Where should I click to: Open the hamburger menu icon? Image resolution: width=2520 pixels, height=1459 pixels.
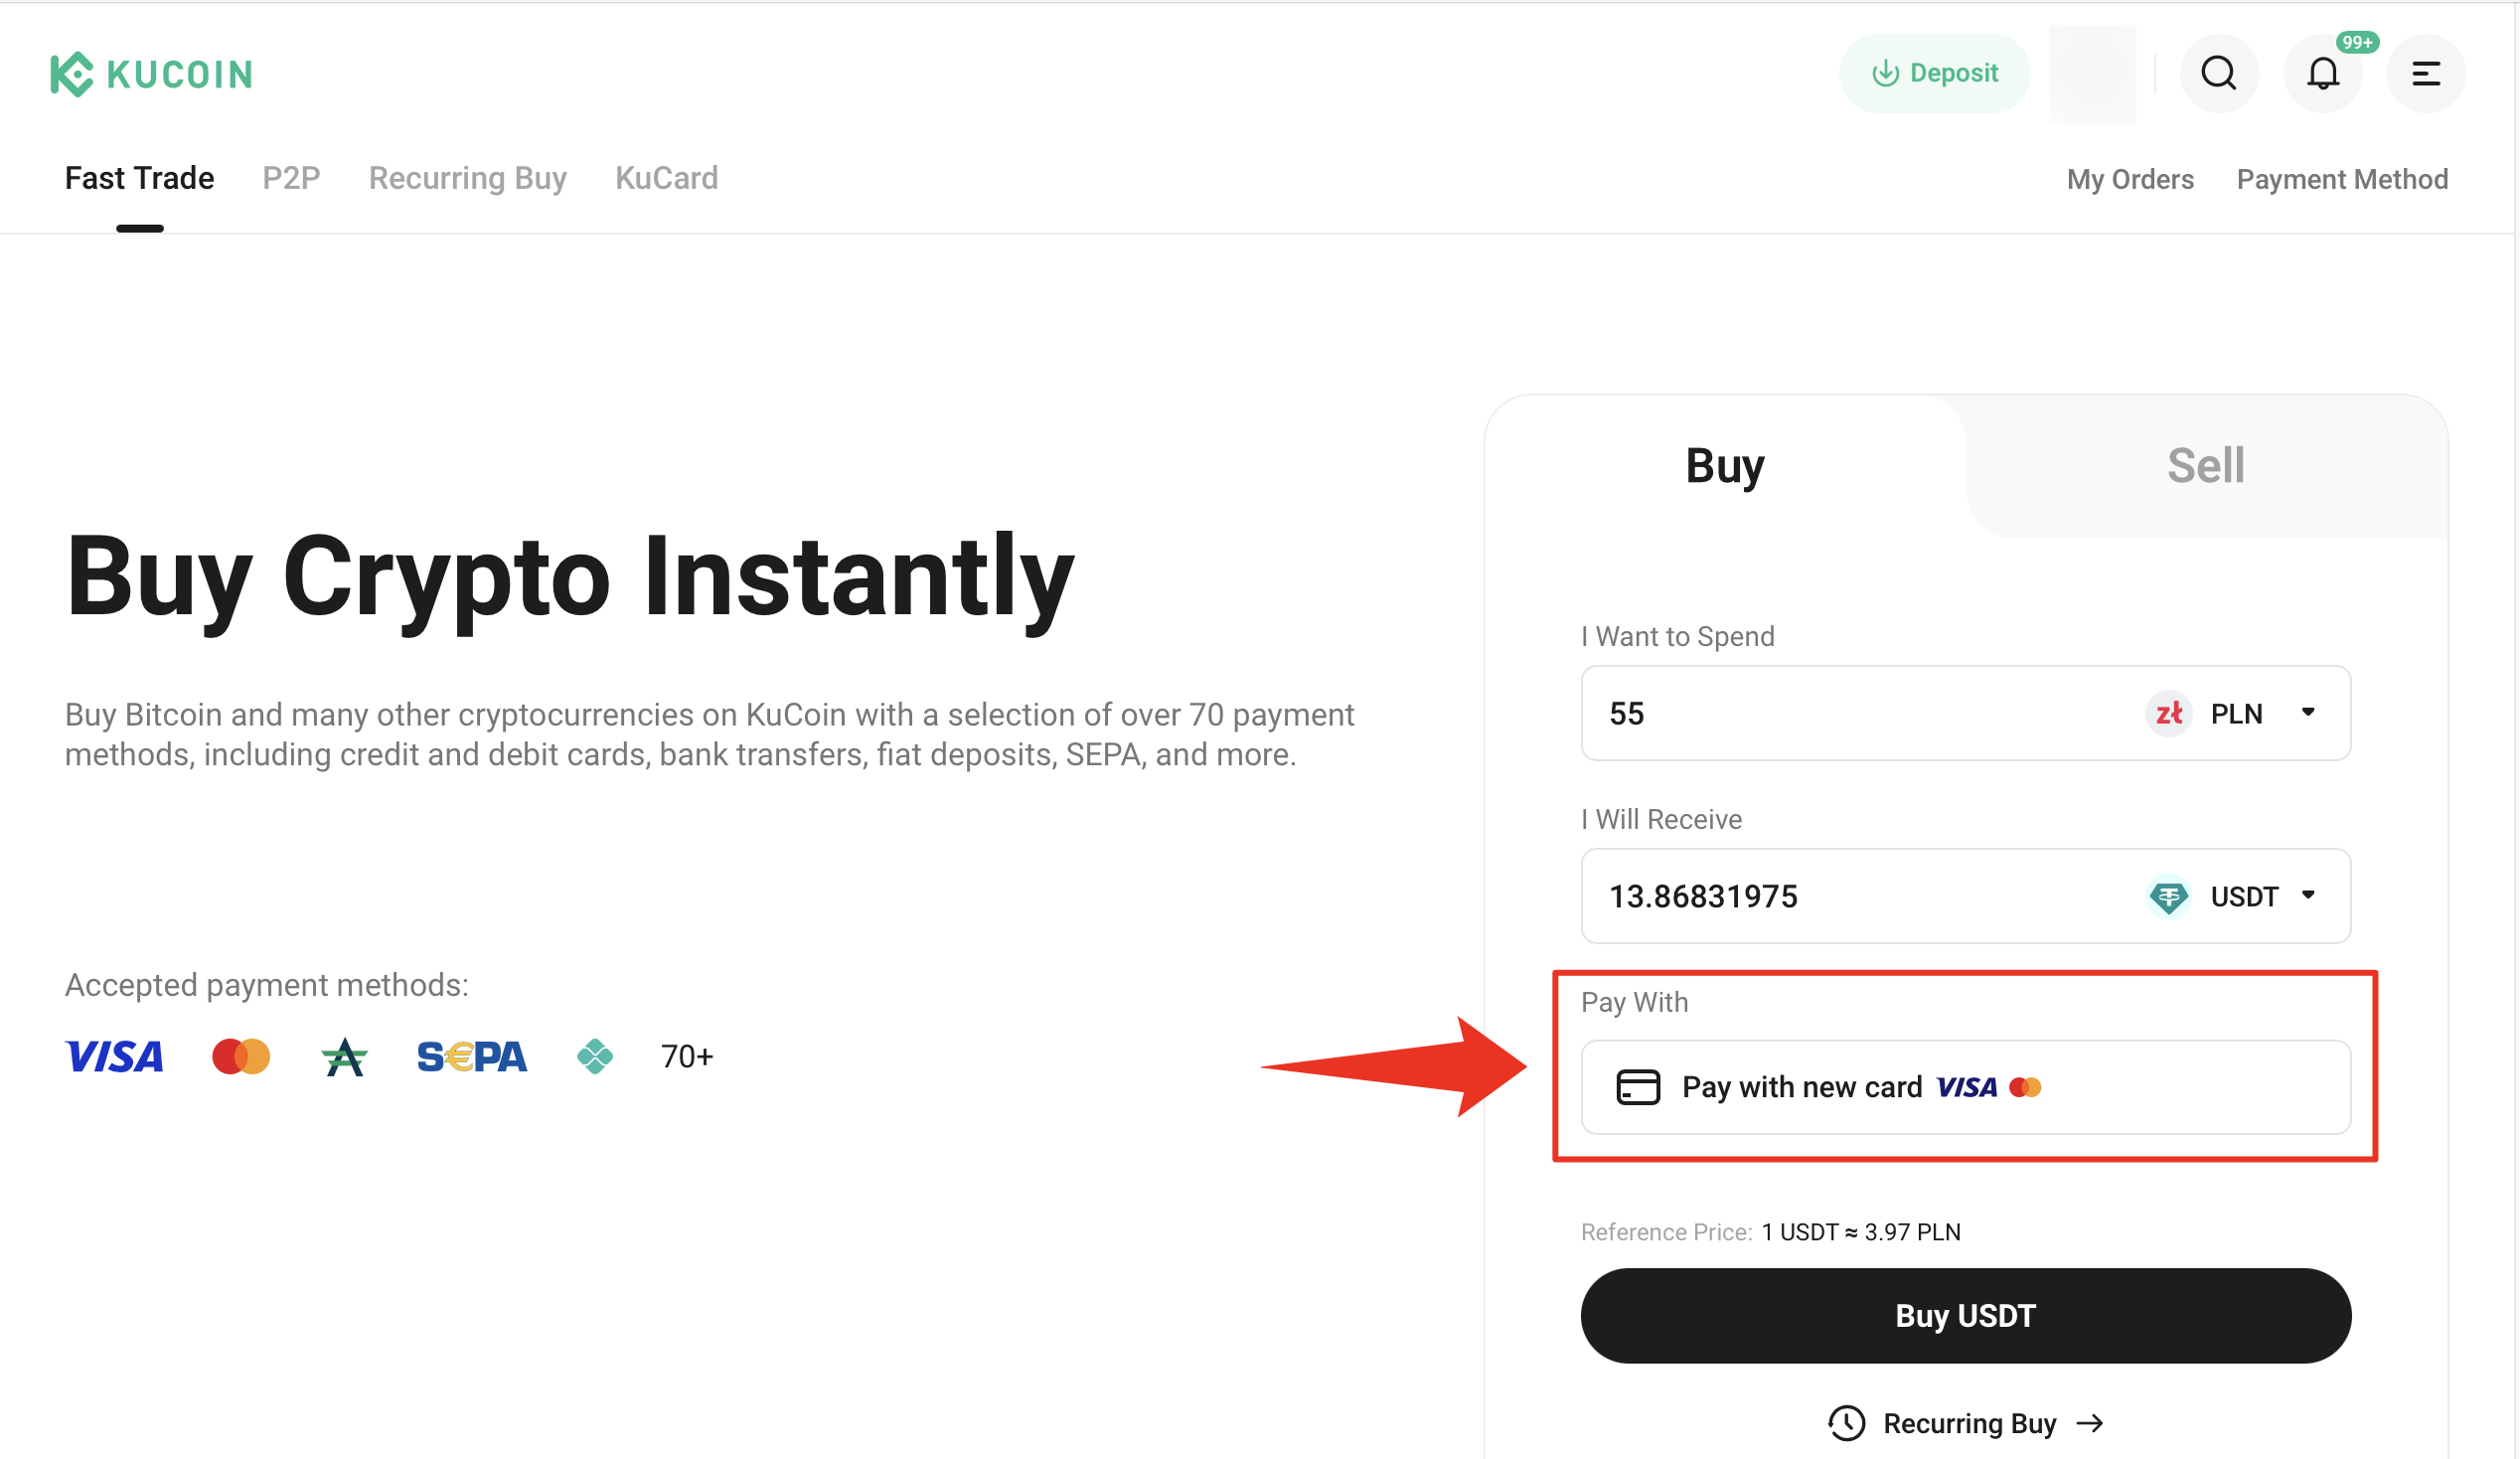tap(2425, 73)
